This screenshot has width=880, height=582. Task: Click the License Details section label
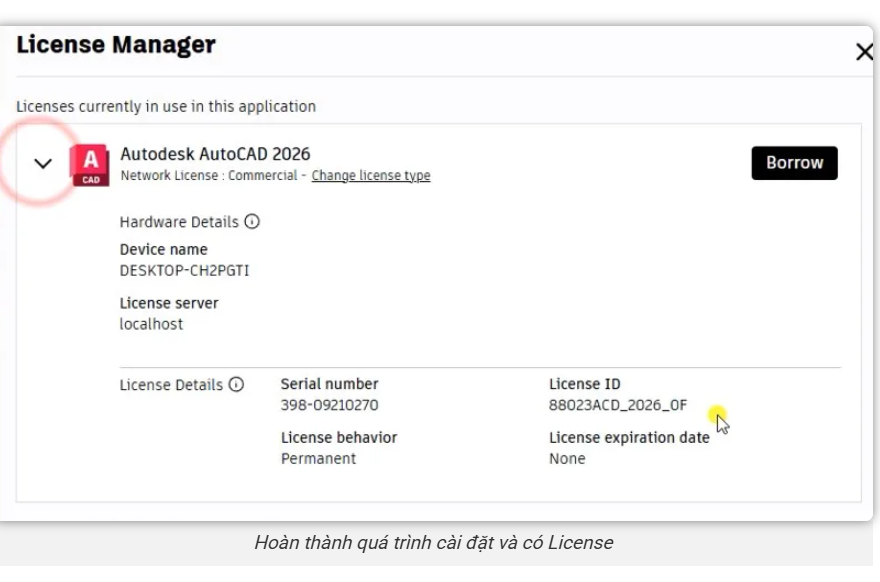click(171, 384)
